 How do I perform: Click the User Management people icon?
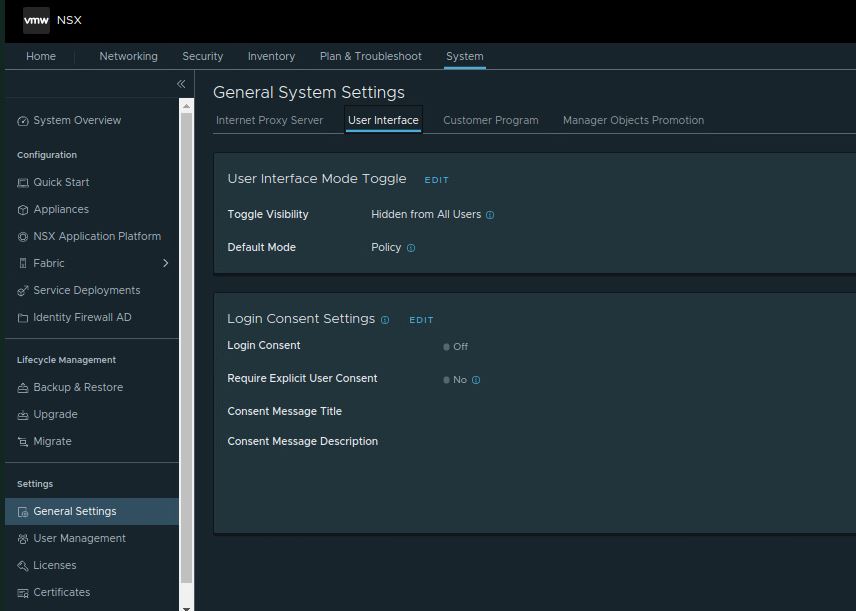pyautogui.click(x=22, y=539)
